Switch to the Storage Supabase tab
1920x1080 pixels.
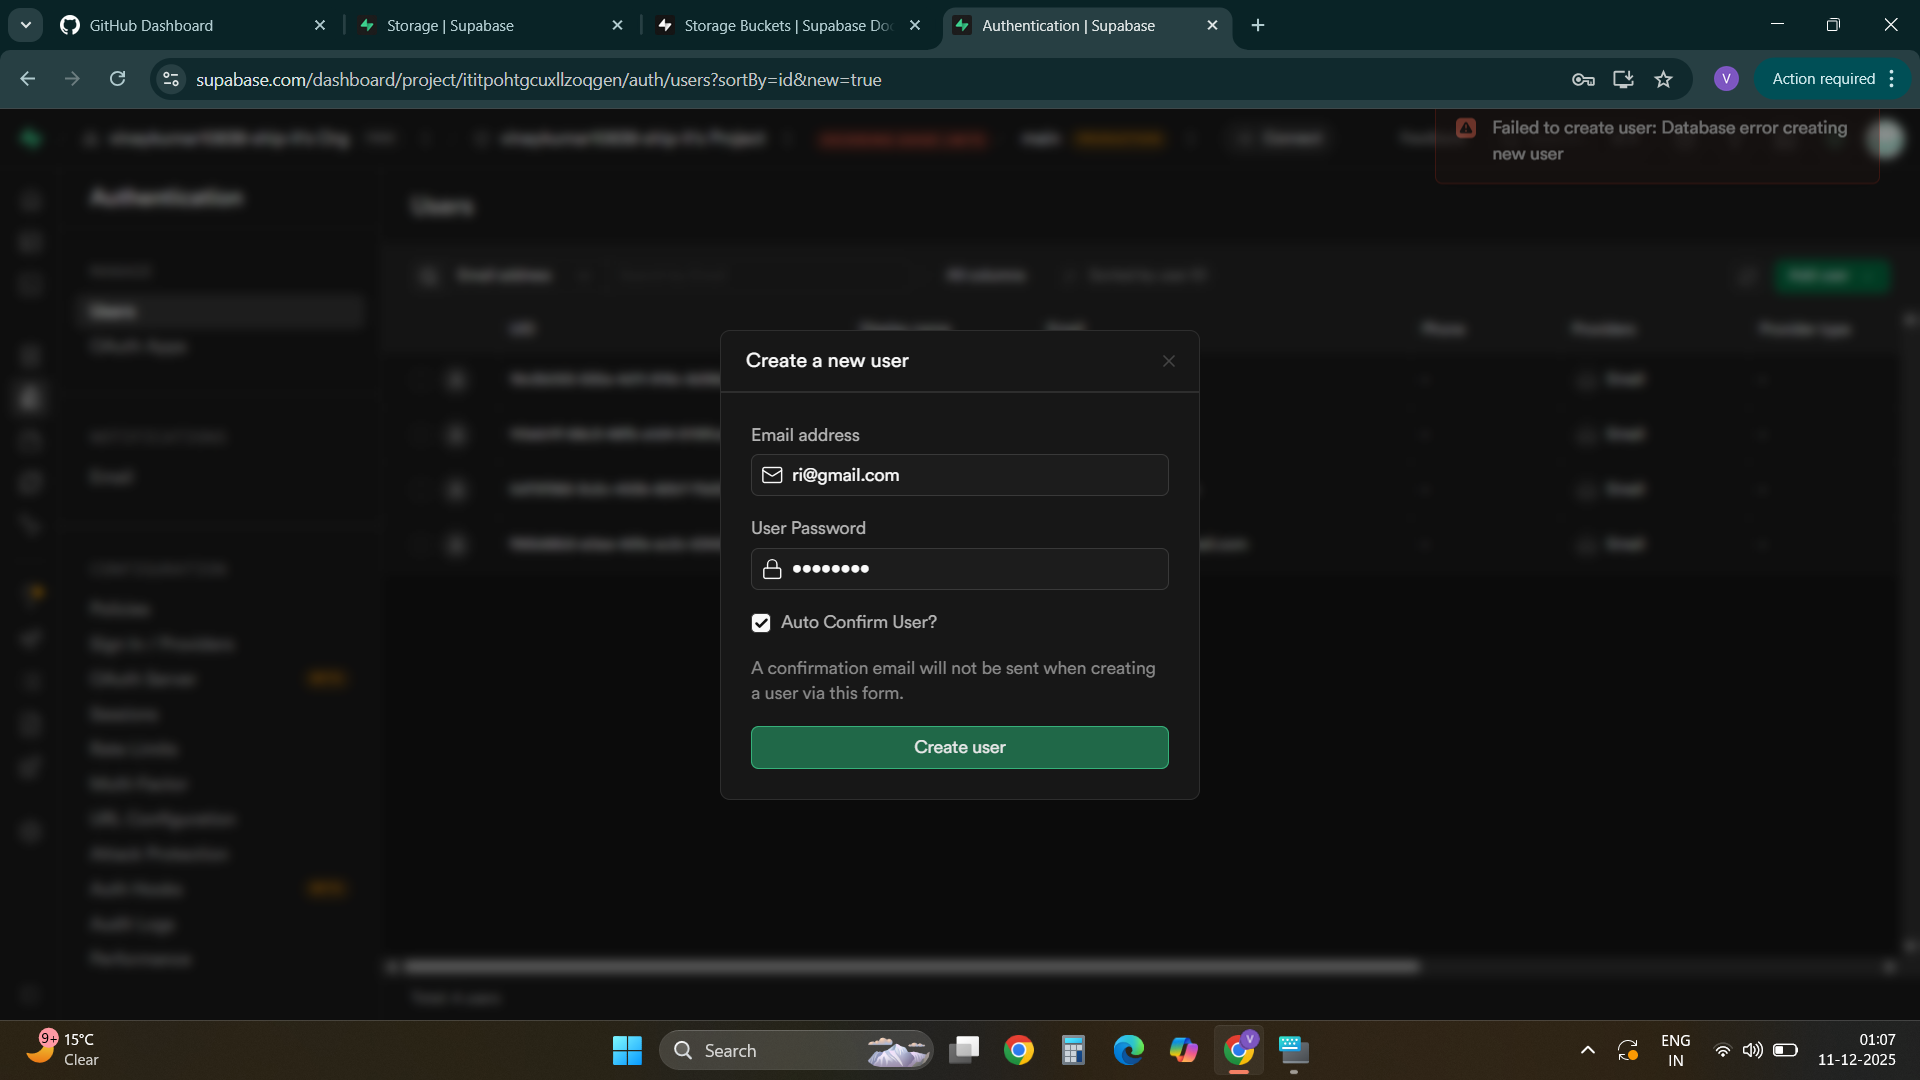click(450, 25)
